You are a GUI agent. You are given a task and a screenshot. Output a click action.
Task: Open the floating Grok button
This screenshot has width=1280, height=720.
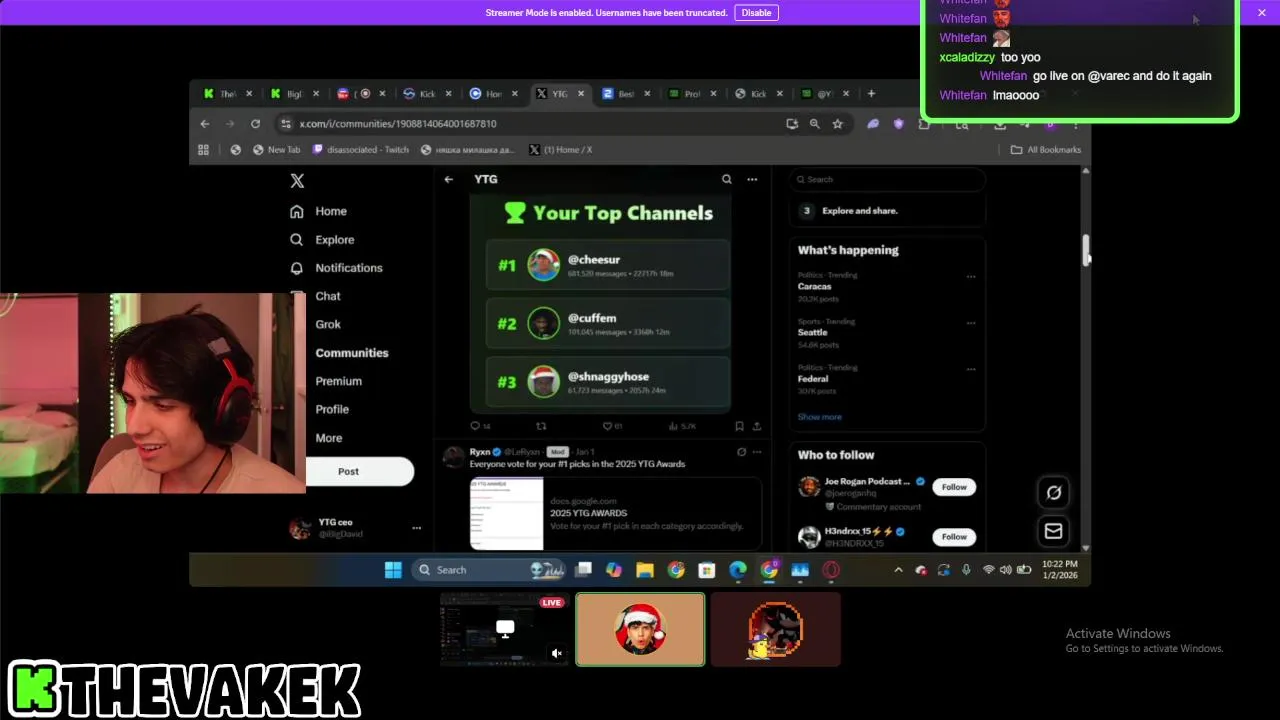tap(1053, 492)
